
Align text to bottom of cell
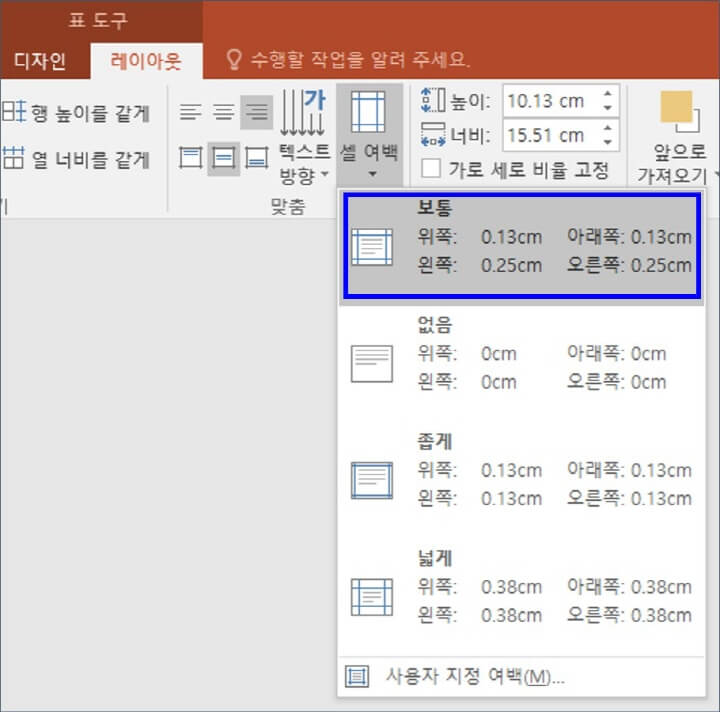point(256,158)
